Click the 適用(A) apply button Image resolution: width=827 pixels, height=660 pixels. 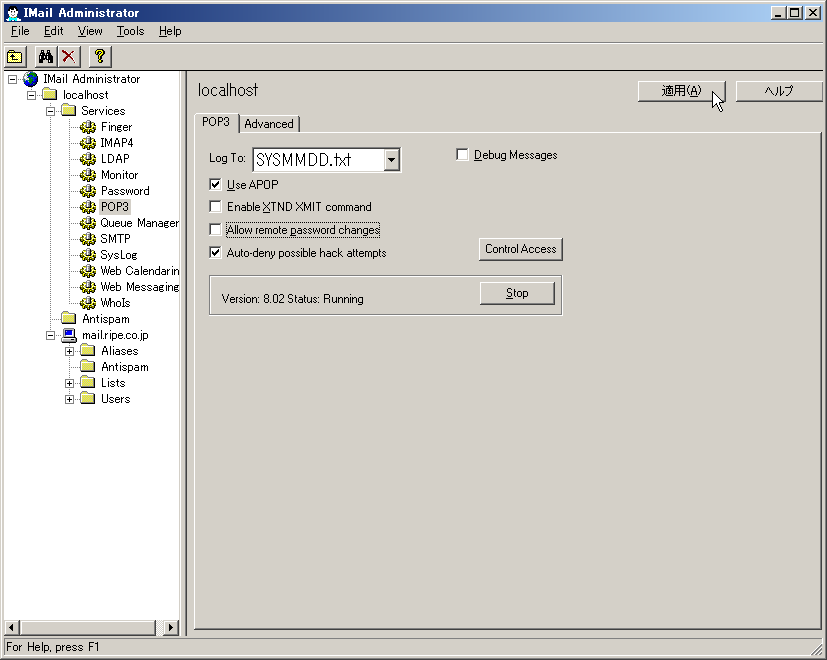tap(681, 91)
